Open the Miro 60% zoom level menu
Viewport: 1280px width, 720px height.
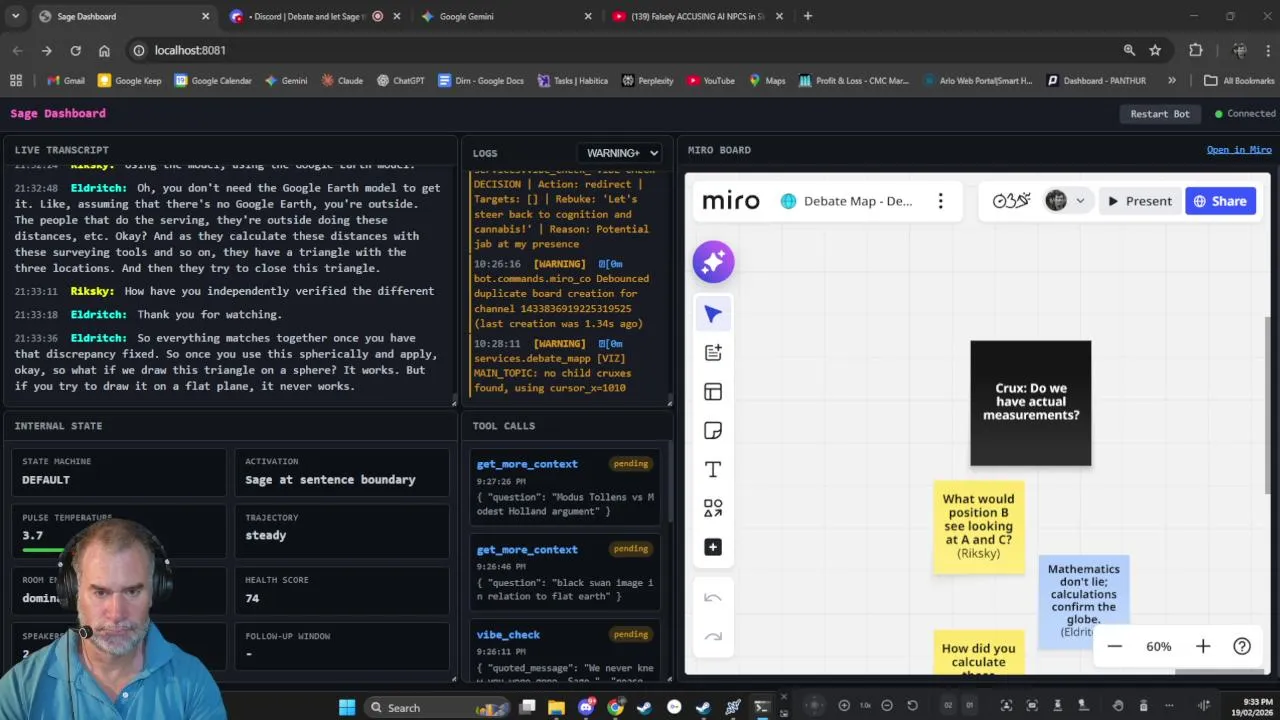click(1159, 647)
